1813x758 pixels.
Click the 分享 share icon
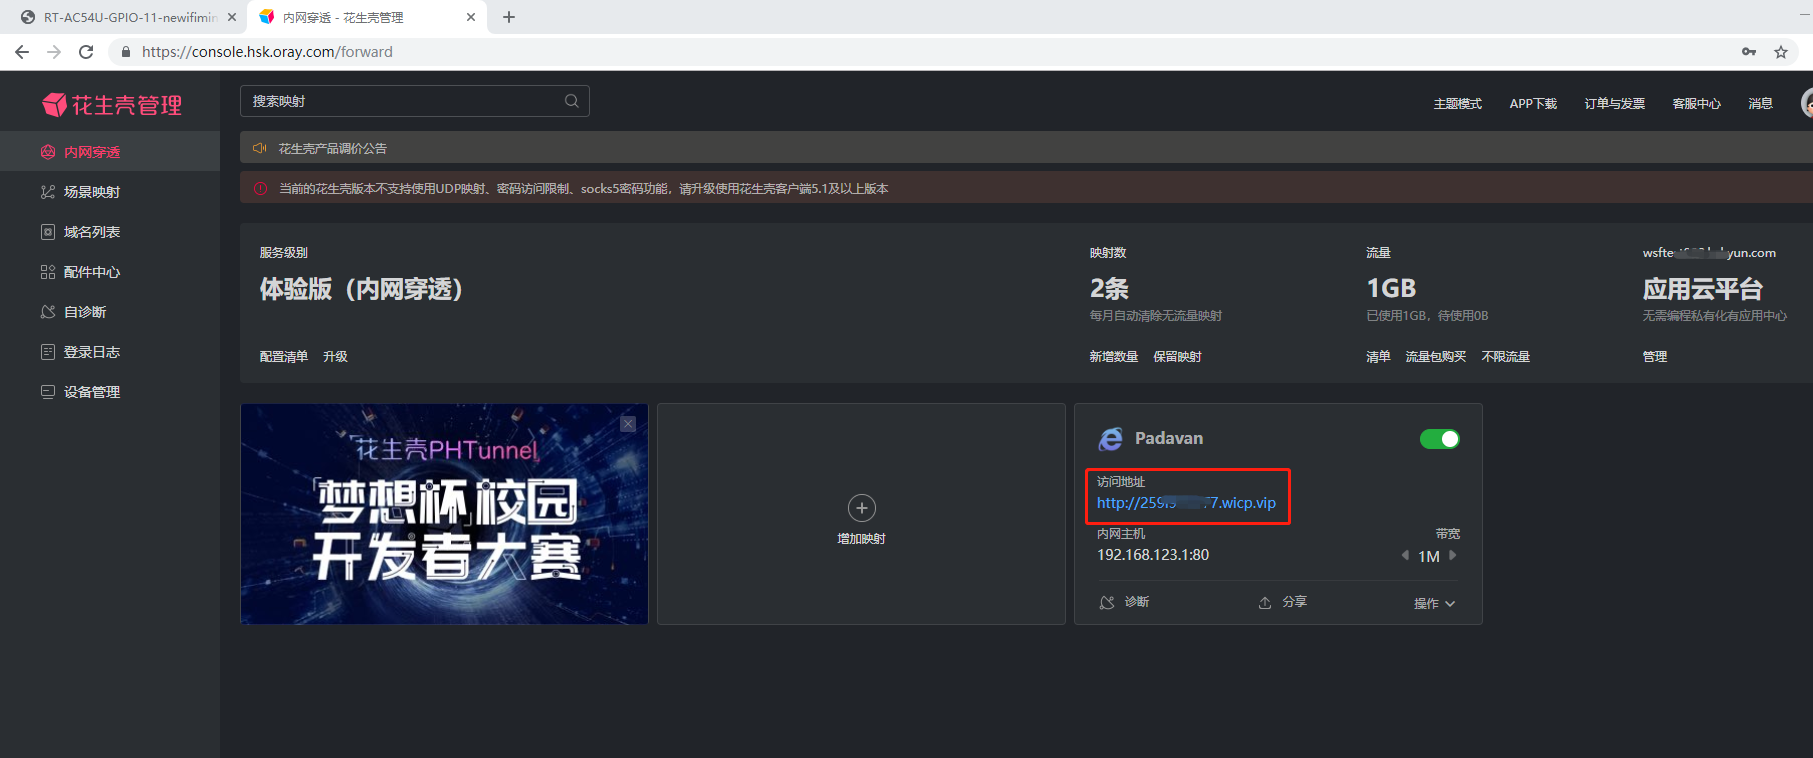[1265, 602]
